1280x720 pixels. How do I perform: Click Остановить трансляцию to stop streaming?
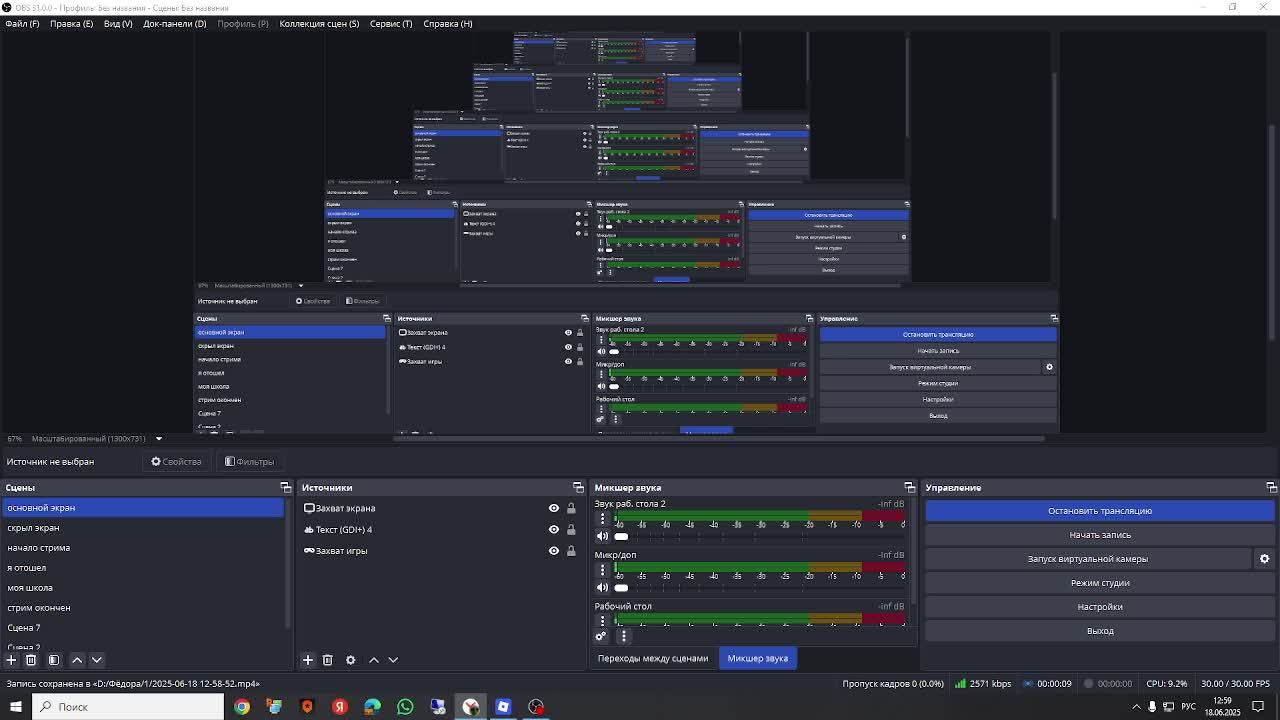[x=1100, y=511]
